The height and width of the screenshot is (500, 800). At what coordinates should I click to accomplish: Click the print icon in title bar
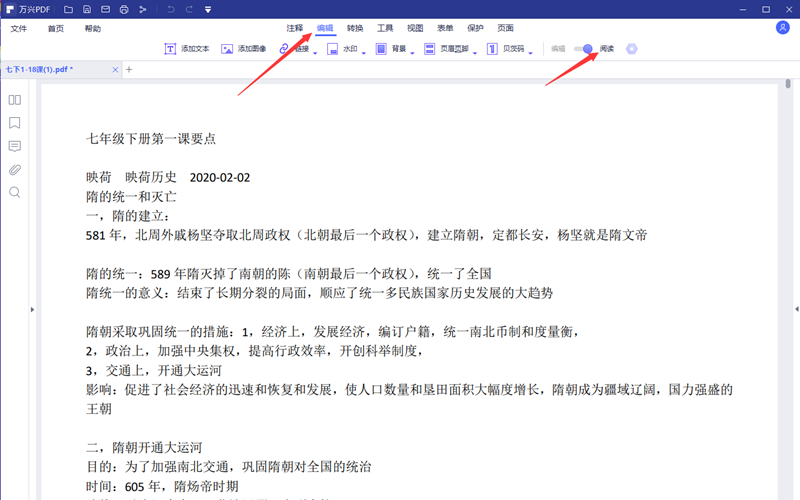(124, 9)
